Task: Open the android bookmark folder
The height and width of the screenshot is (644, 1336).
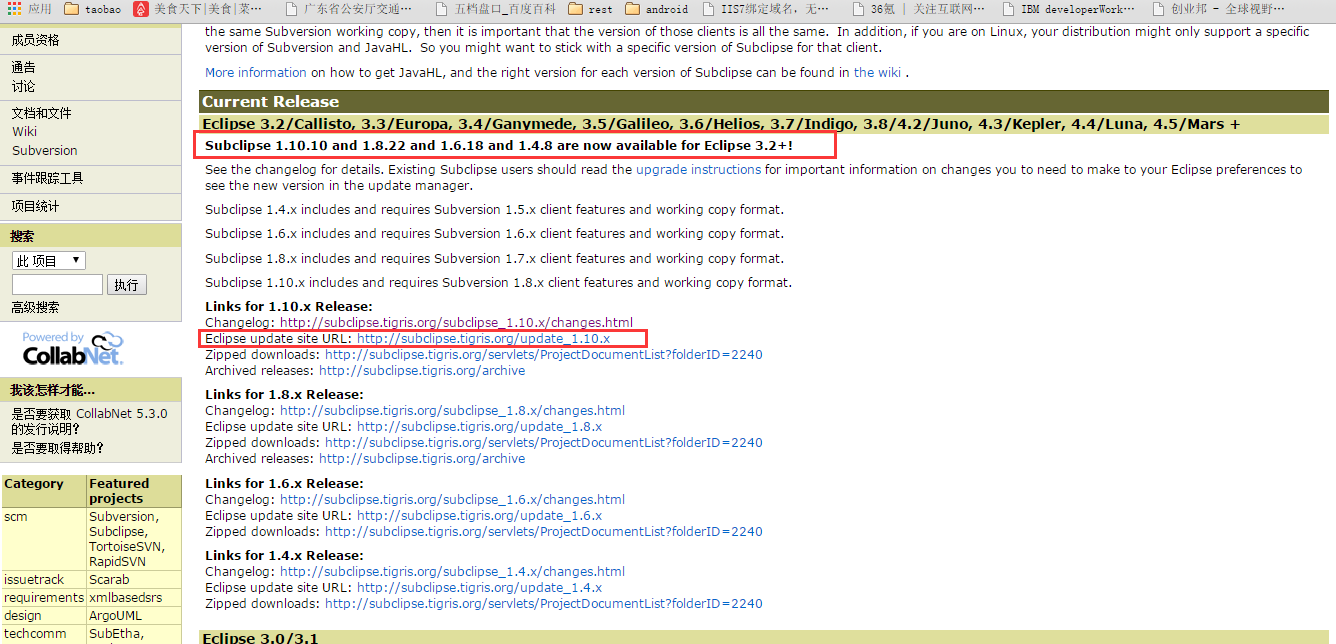Action: [x=656, y=9]
